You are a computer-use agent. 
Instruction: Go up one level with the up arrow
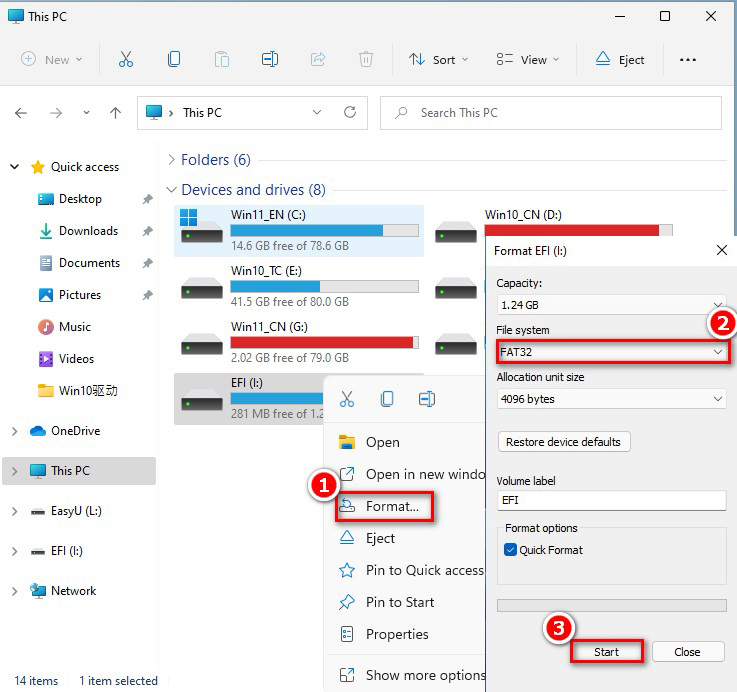(115, 113)
